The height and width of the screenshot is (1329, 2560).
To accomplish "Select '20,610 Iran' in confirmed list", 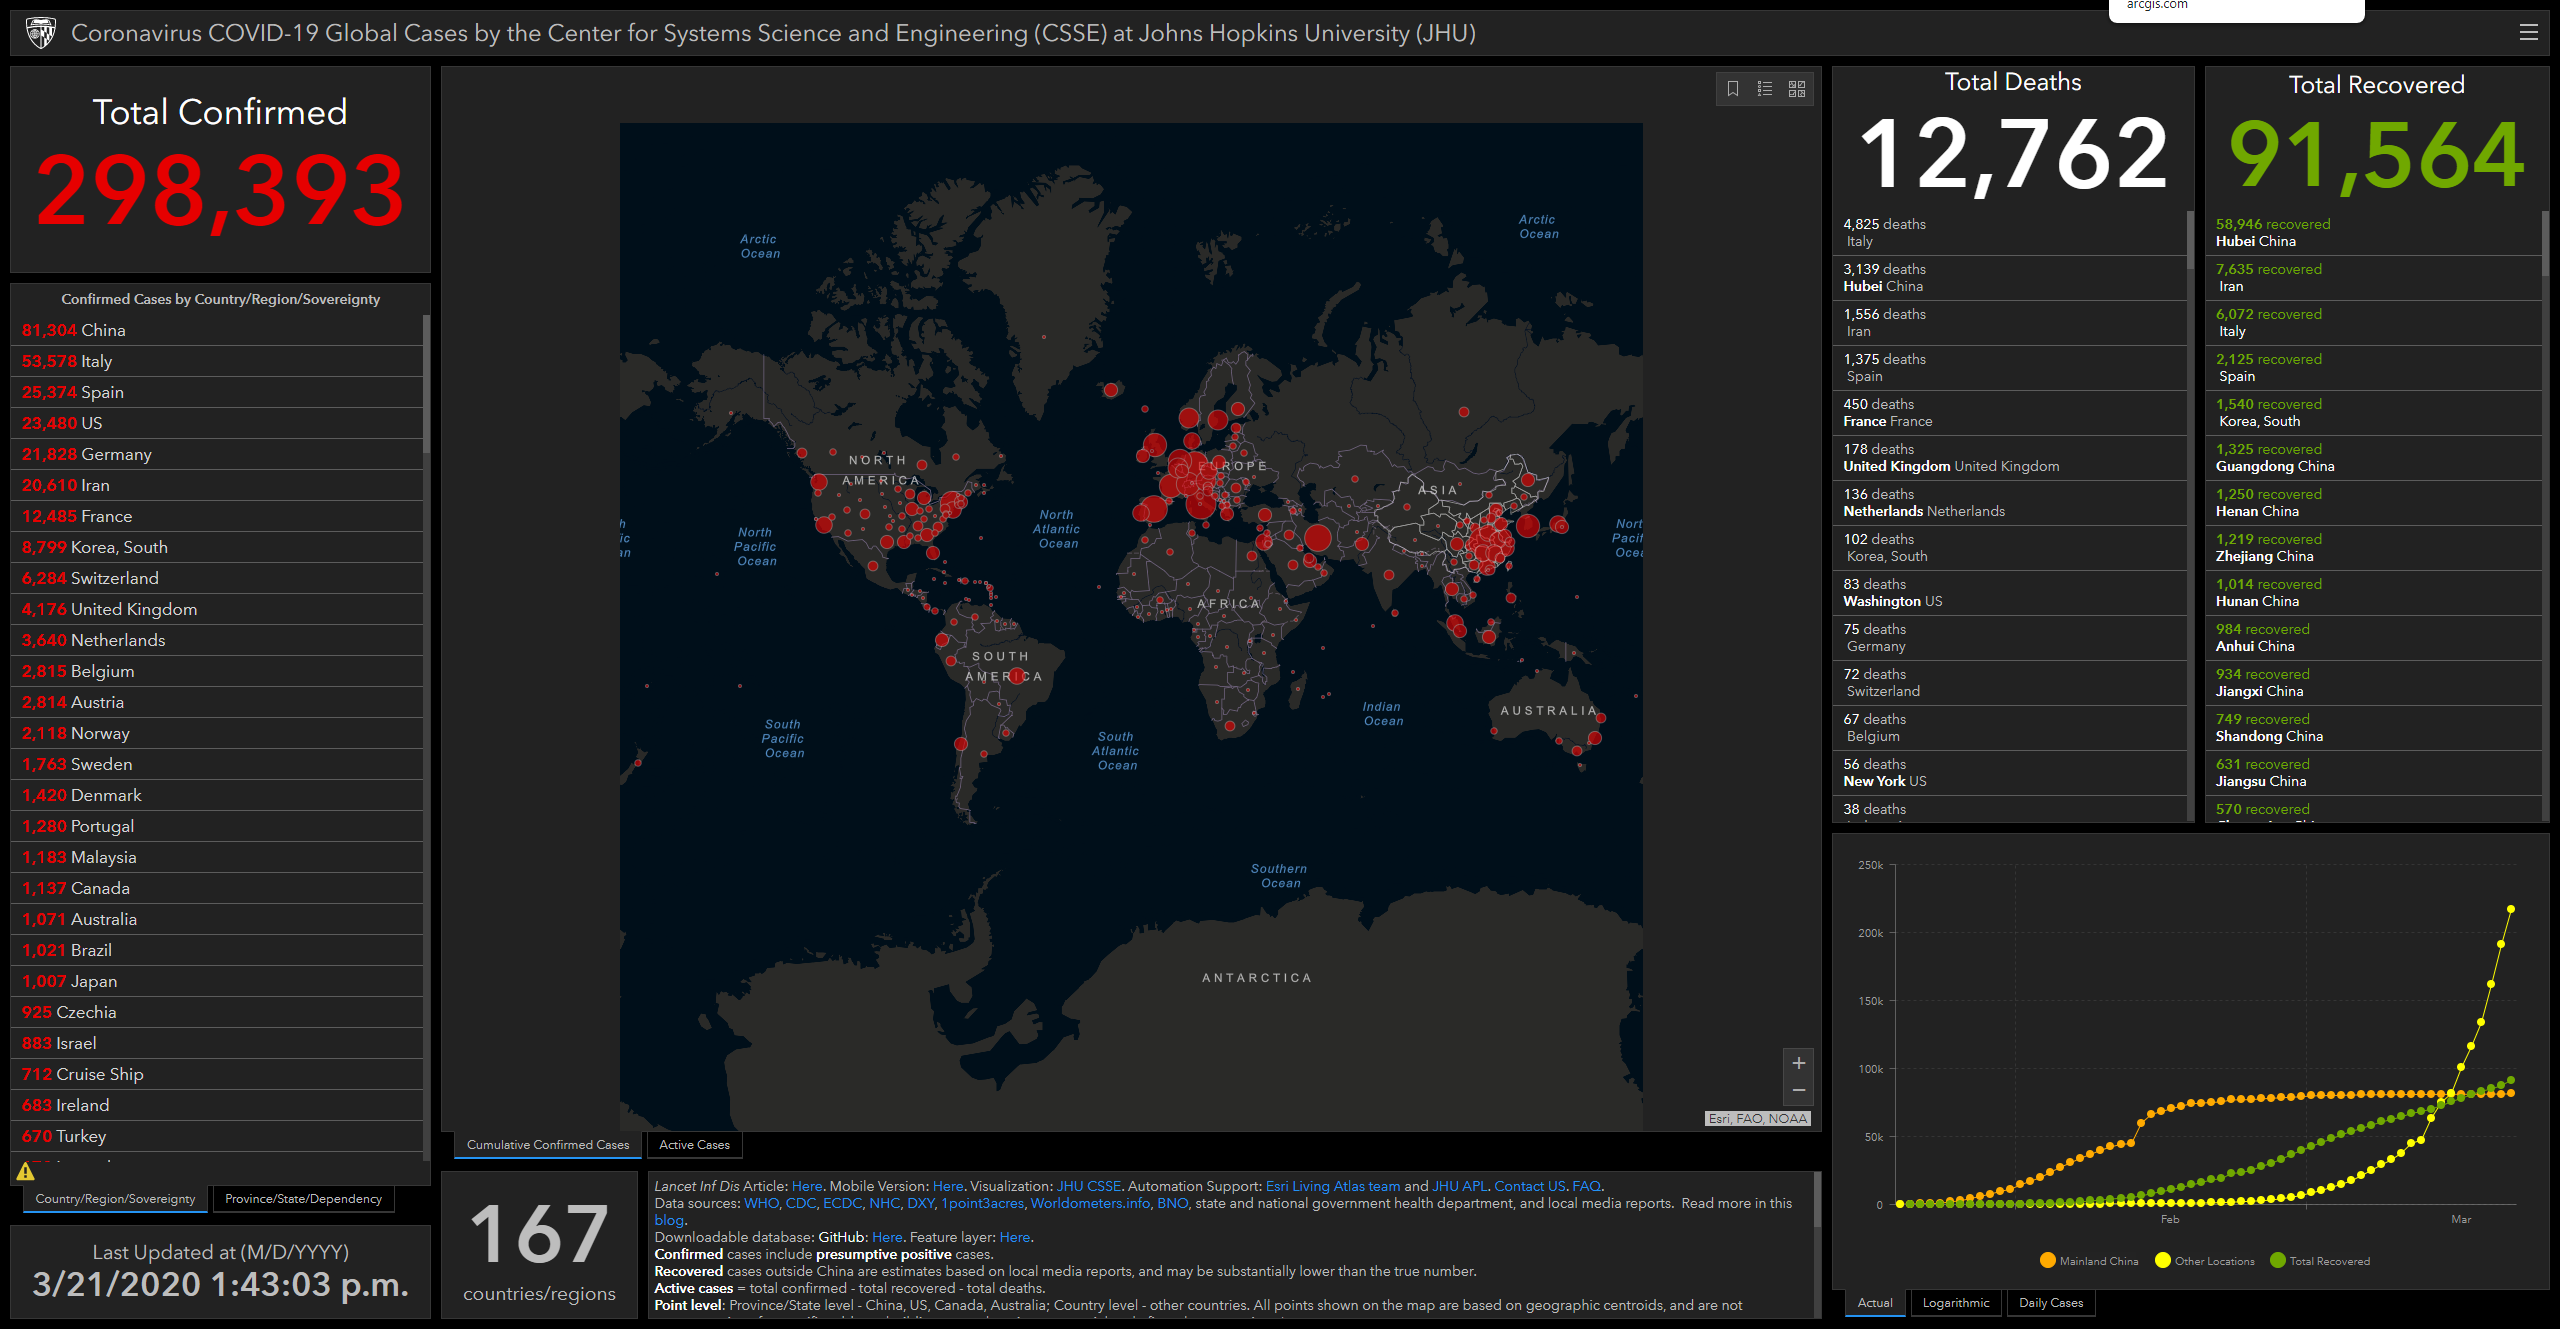I will click(x=217, y=485).
